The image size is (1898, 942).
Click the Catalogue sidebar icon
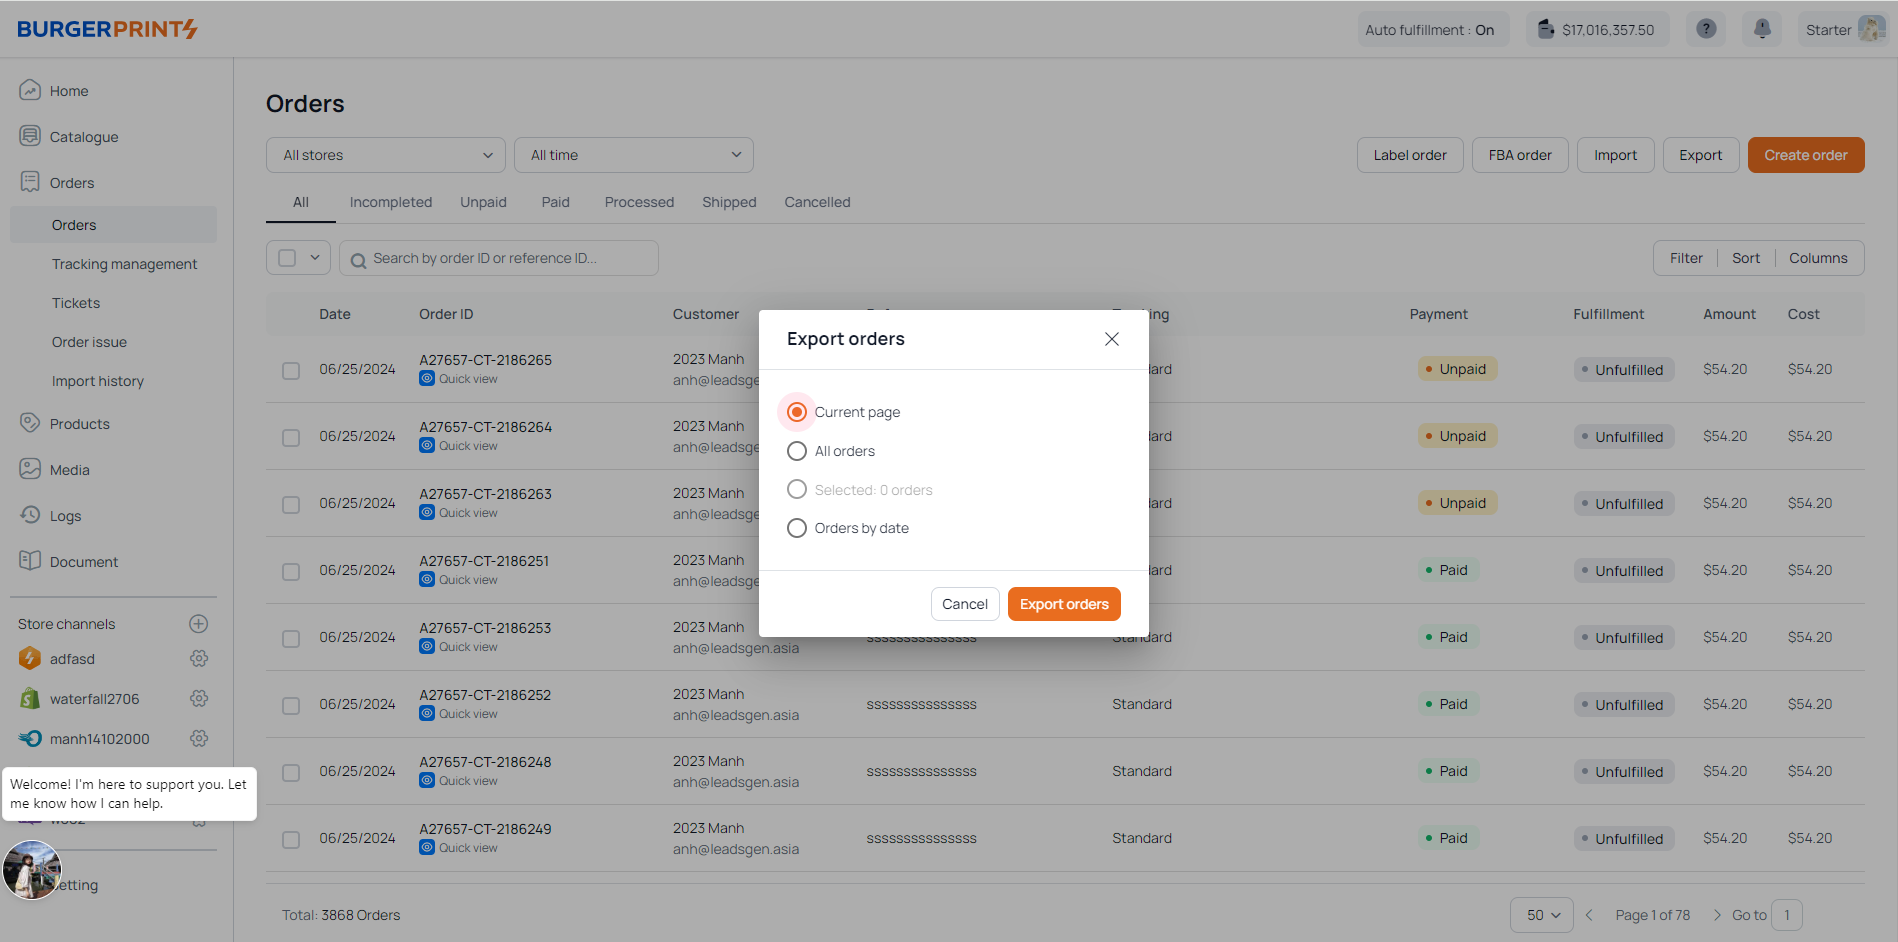point(30,136)
